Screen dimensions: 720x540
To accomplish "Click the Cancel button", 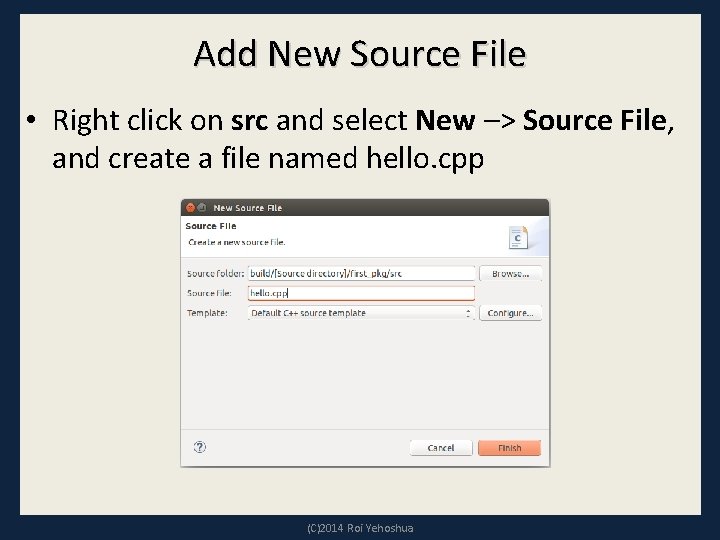I will tap(441, 448).
